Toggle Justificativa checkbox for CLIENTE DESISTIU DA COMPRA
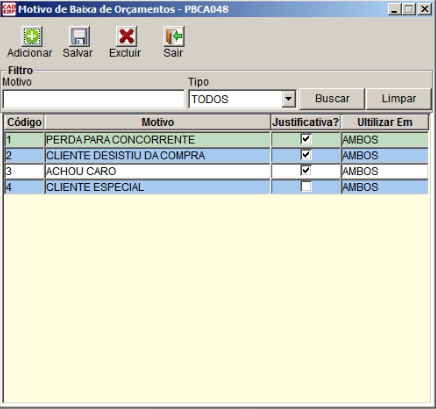The image size is (436, 409). tap(306, 155)
